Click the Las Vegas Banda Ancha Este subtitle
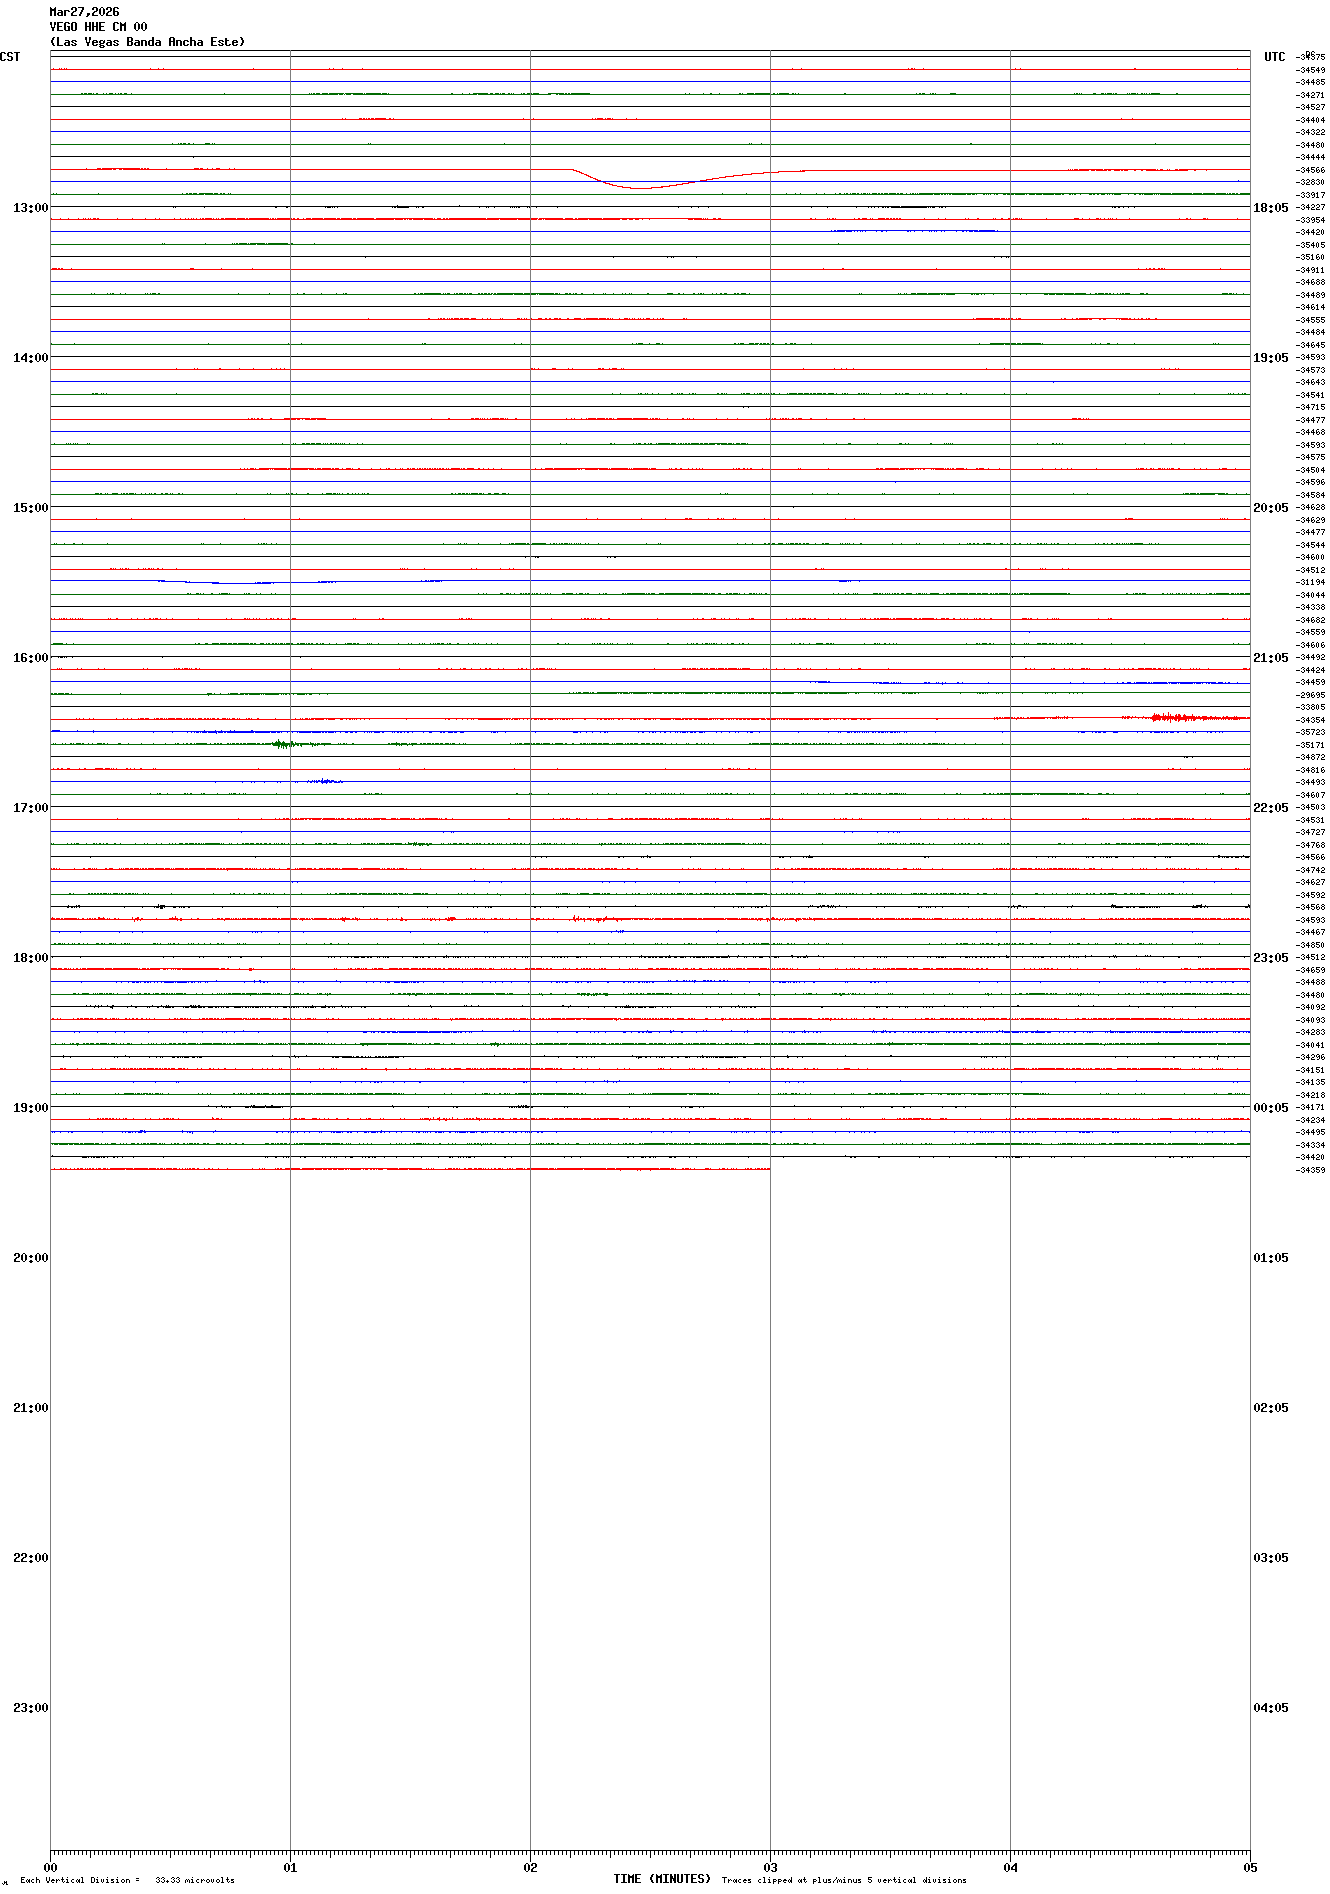 point(147,42)
